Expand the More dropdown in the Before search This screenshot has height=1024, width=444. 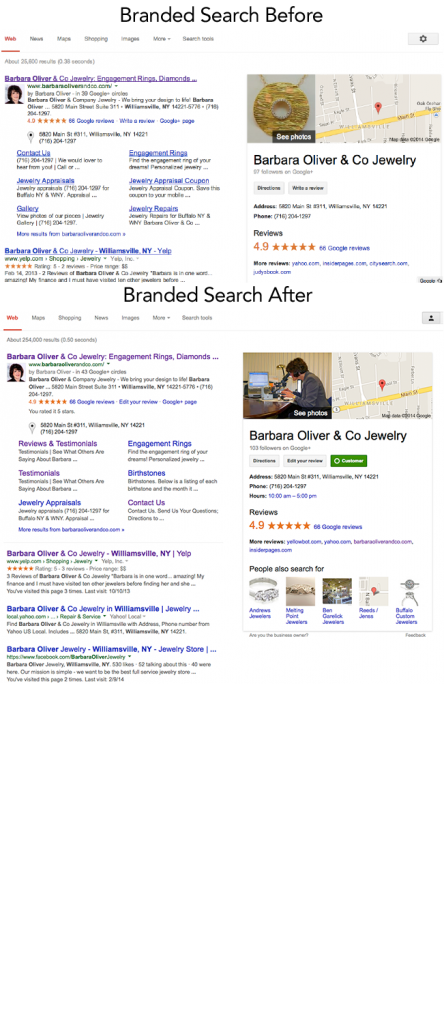(x=162, y=39)
